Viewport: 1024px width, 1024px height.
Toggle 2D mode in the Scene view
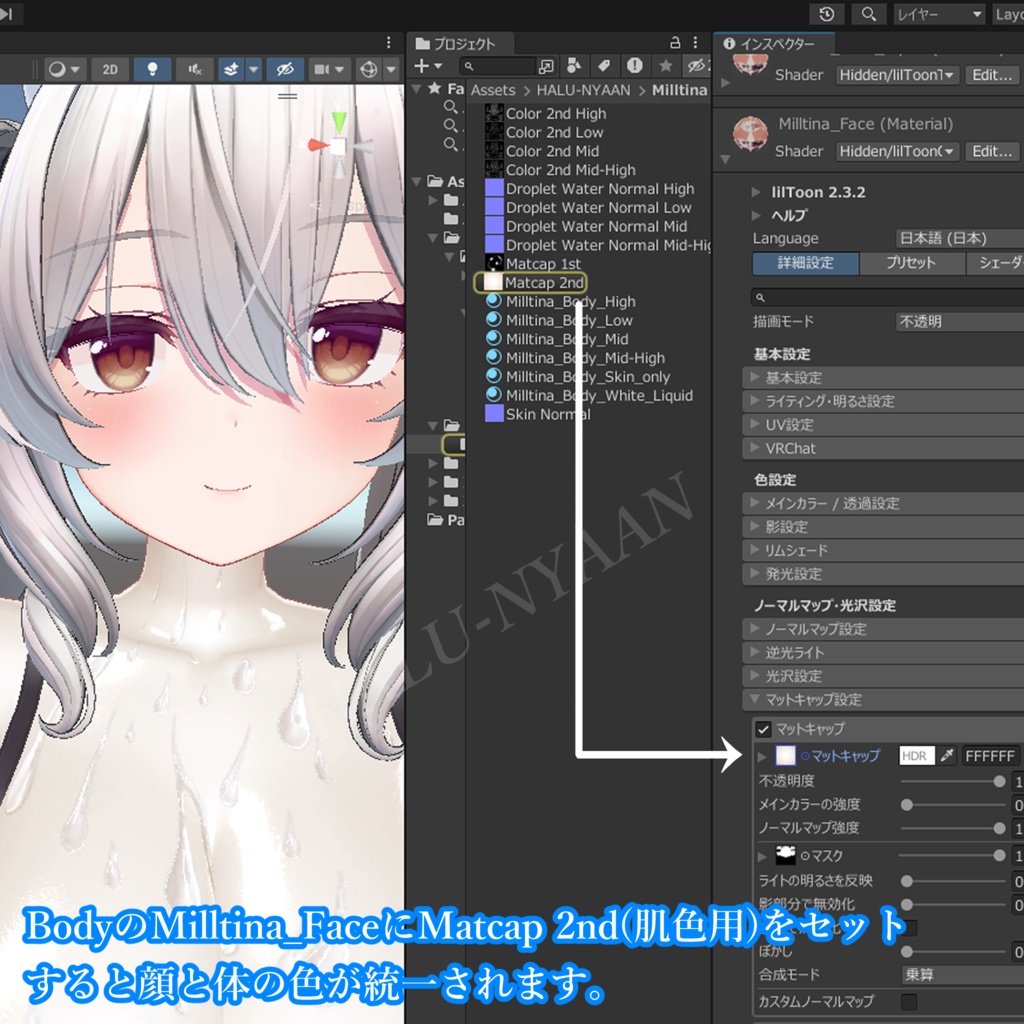[110, 69]
